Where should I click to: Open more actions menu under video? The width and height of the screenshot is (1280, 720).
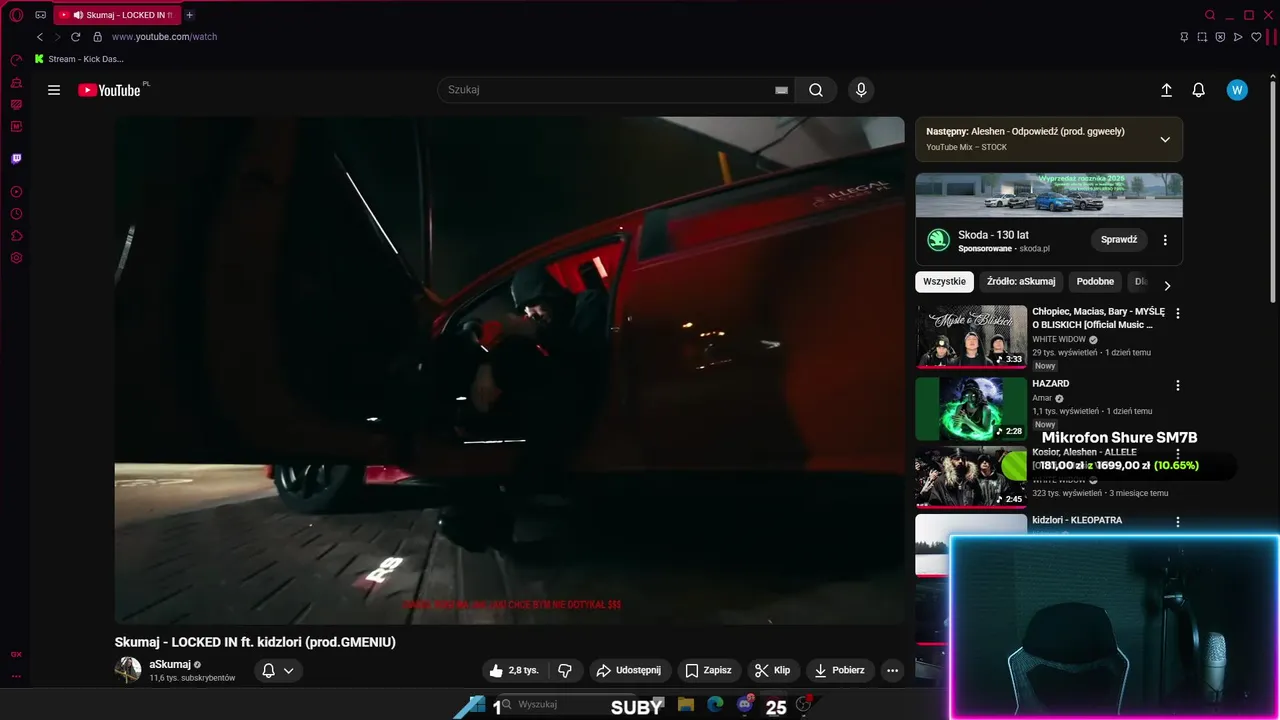tap(892, 670)
